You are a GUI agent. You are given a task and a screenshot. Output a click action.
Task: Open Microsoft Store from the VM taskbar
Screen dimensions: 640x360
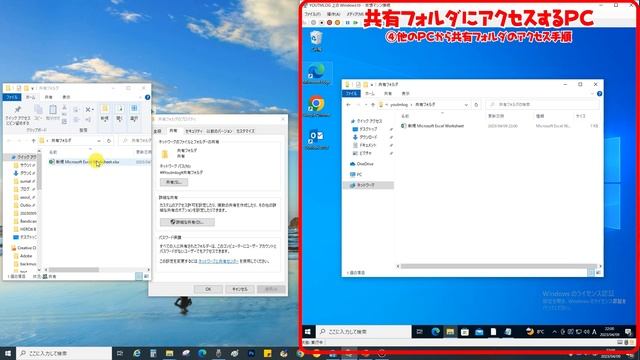[464, 331]
